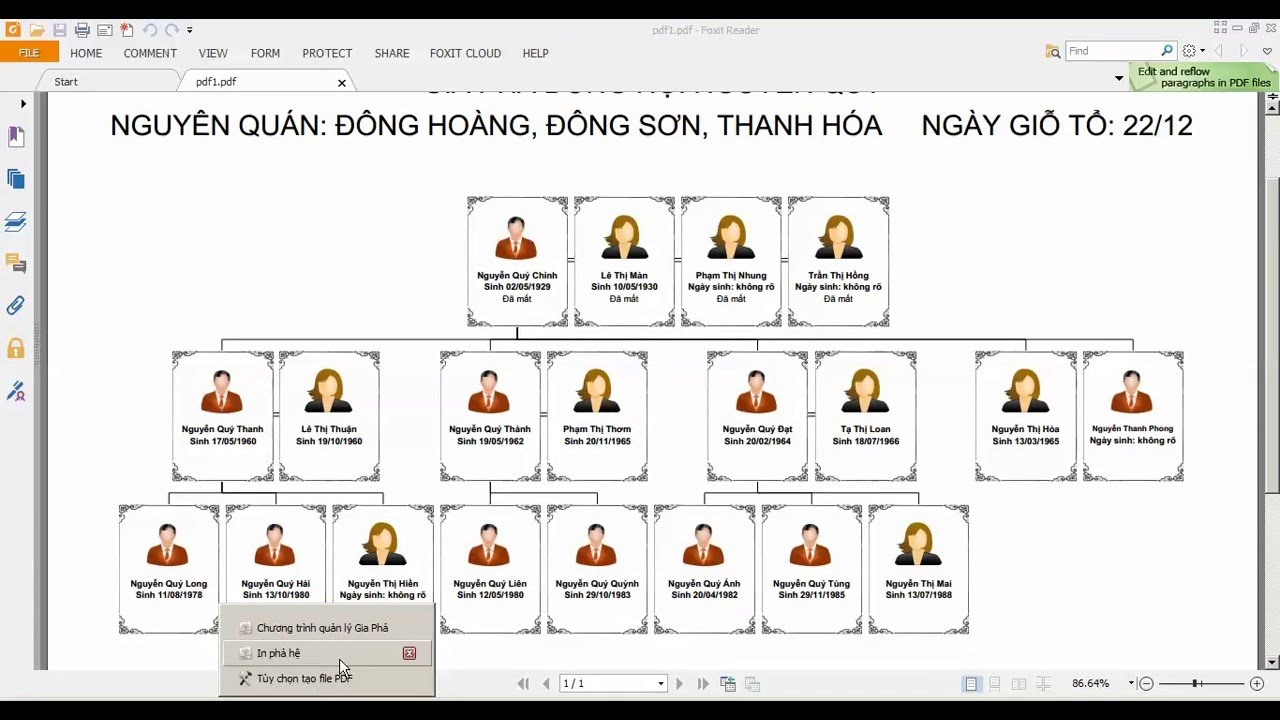Viewport: 1280px width, 720px height.
Task: Go to previous page button
Action: pos(546,684)
